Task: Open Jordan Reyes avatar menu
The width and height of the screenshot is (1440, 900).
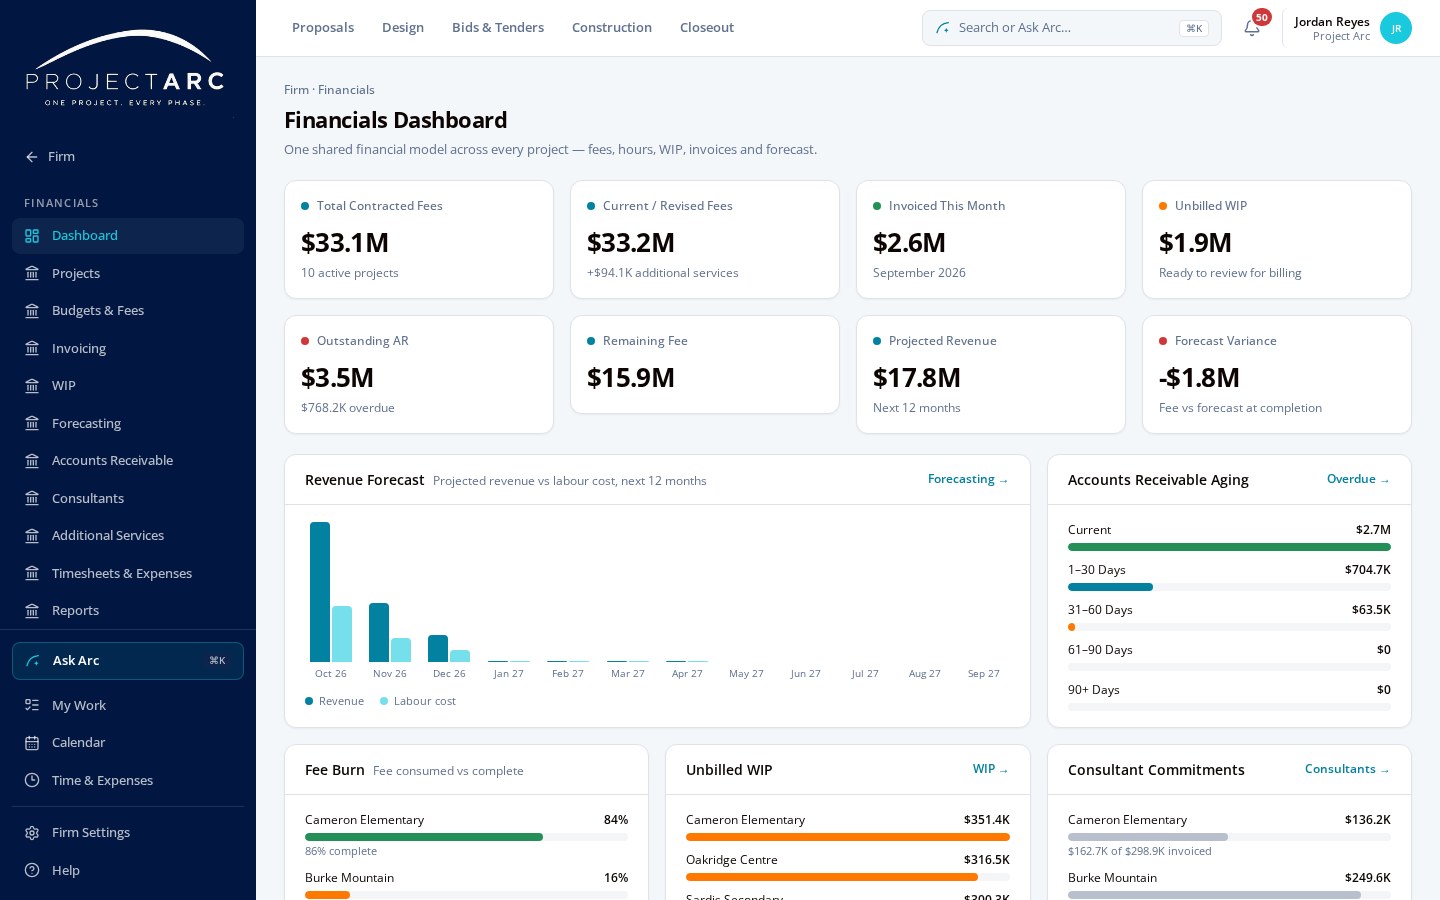Action: [1396, 28]
